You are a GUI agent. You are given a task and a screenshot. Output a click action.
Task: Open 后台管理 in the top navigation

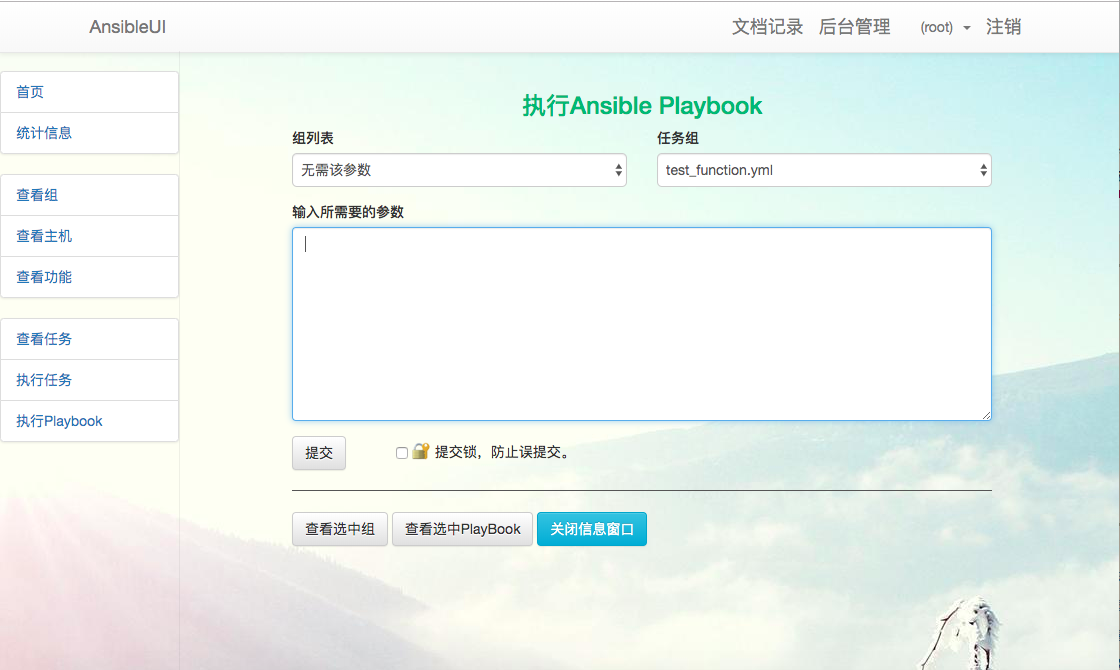pyautogui.click(x=854, y=27)
